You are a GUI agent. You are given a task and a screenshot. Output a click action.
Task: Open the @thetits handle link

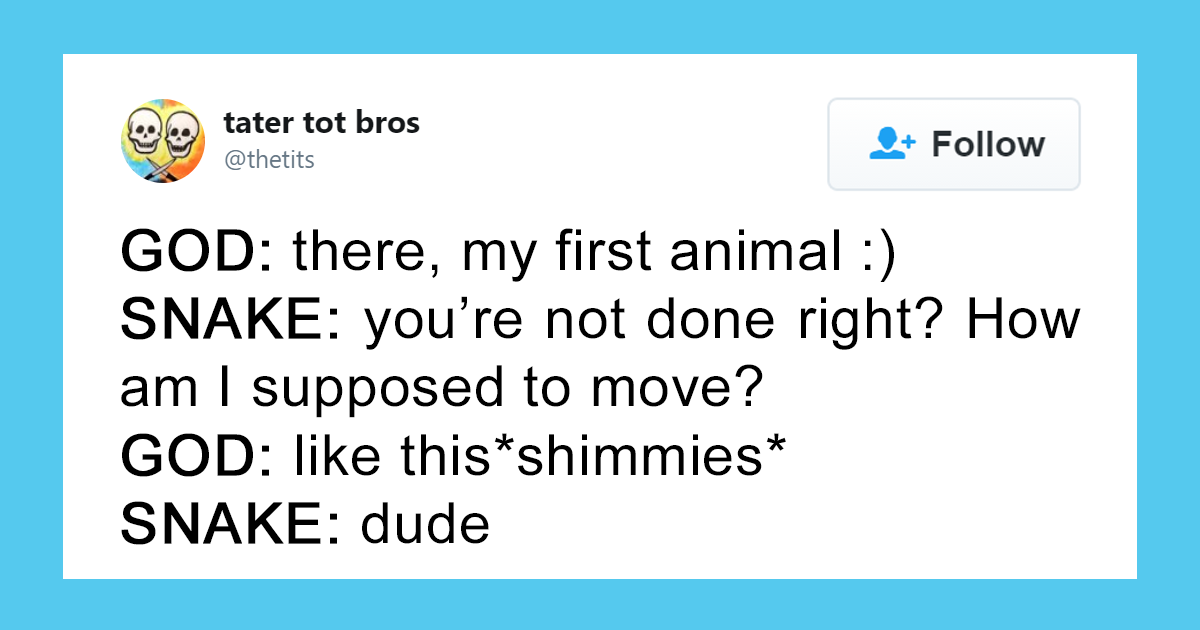(269, 159)
